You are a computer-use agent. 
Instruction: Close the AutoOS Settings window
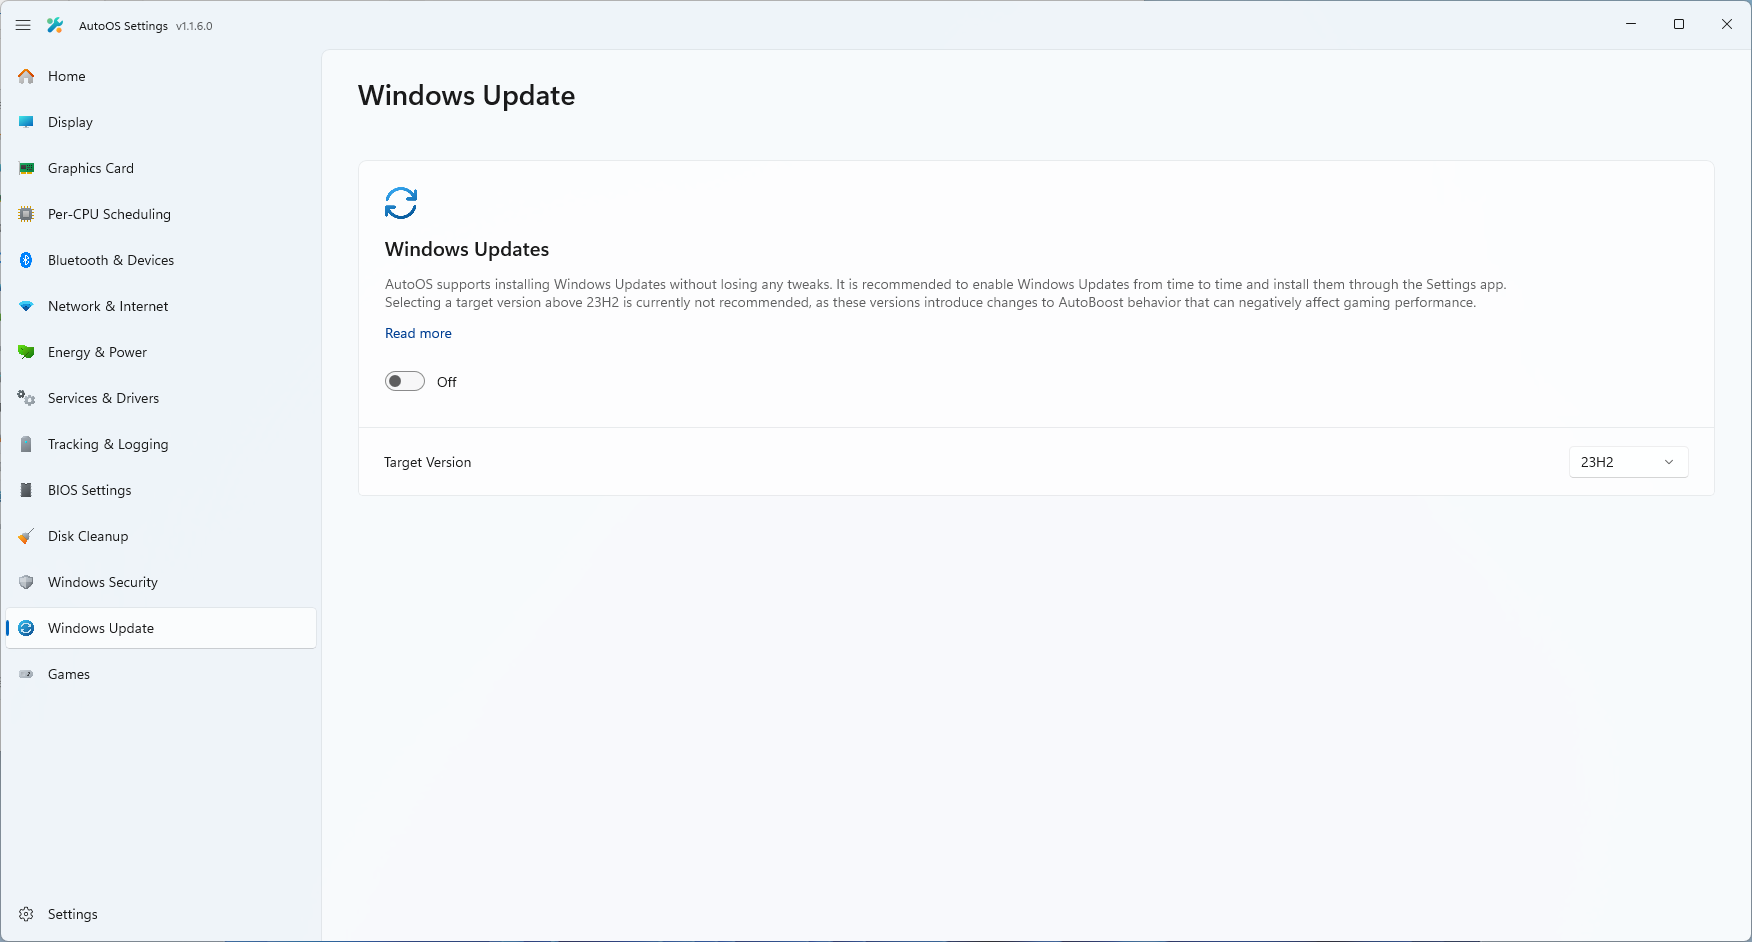(x=1727, y=24)
